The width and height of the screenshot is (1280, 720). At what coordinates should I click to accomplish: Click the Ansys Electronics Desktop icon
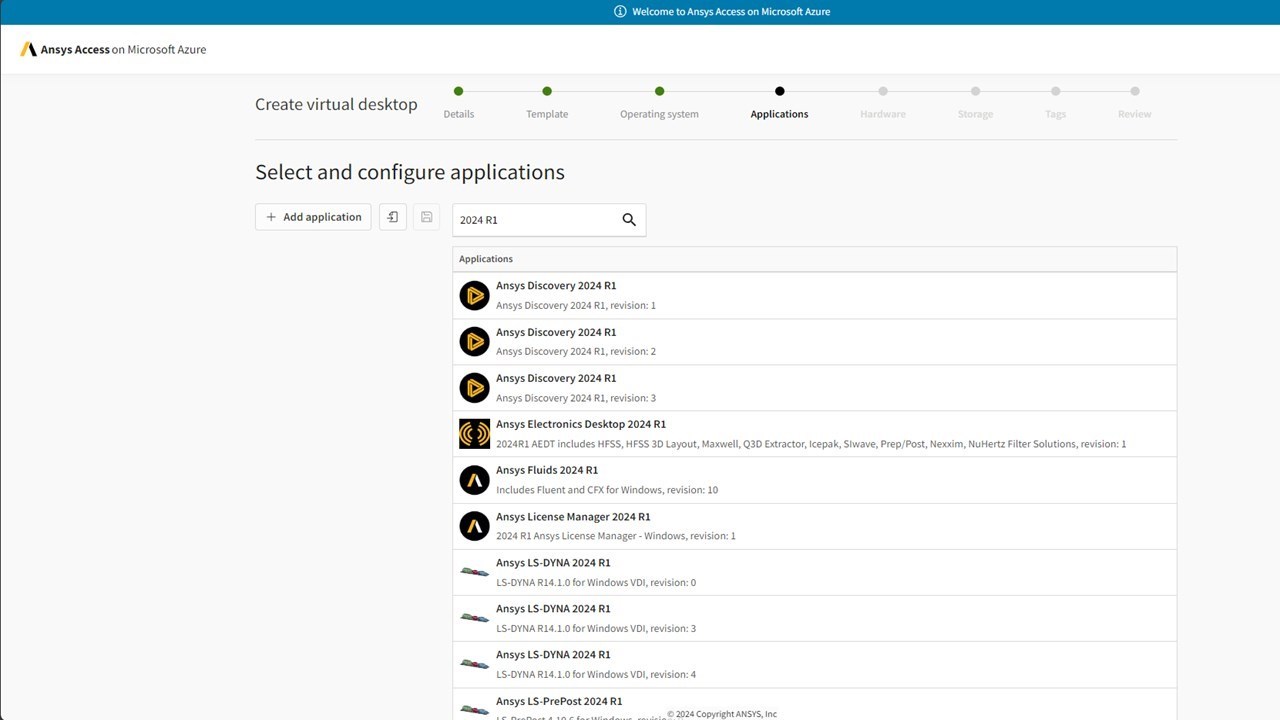tap(474, 433)
